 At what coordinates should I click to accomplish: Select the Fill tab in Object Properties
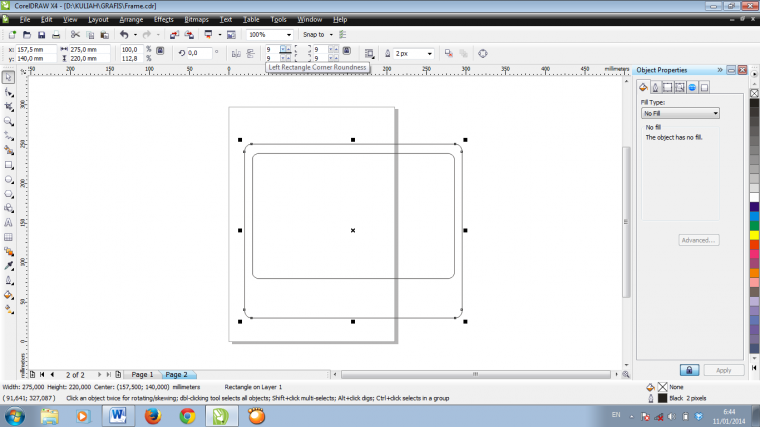(643, 88)
